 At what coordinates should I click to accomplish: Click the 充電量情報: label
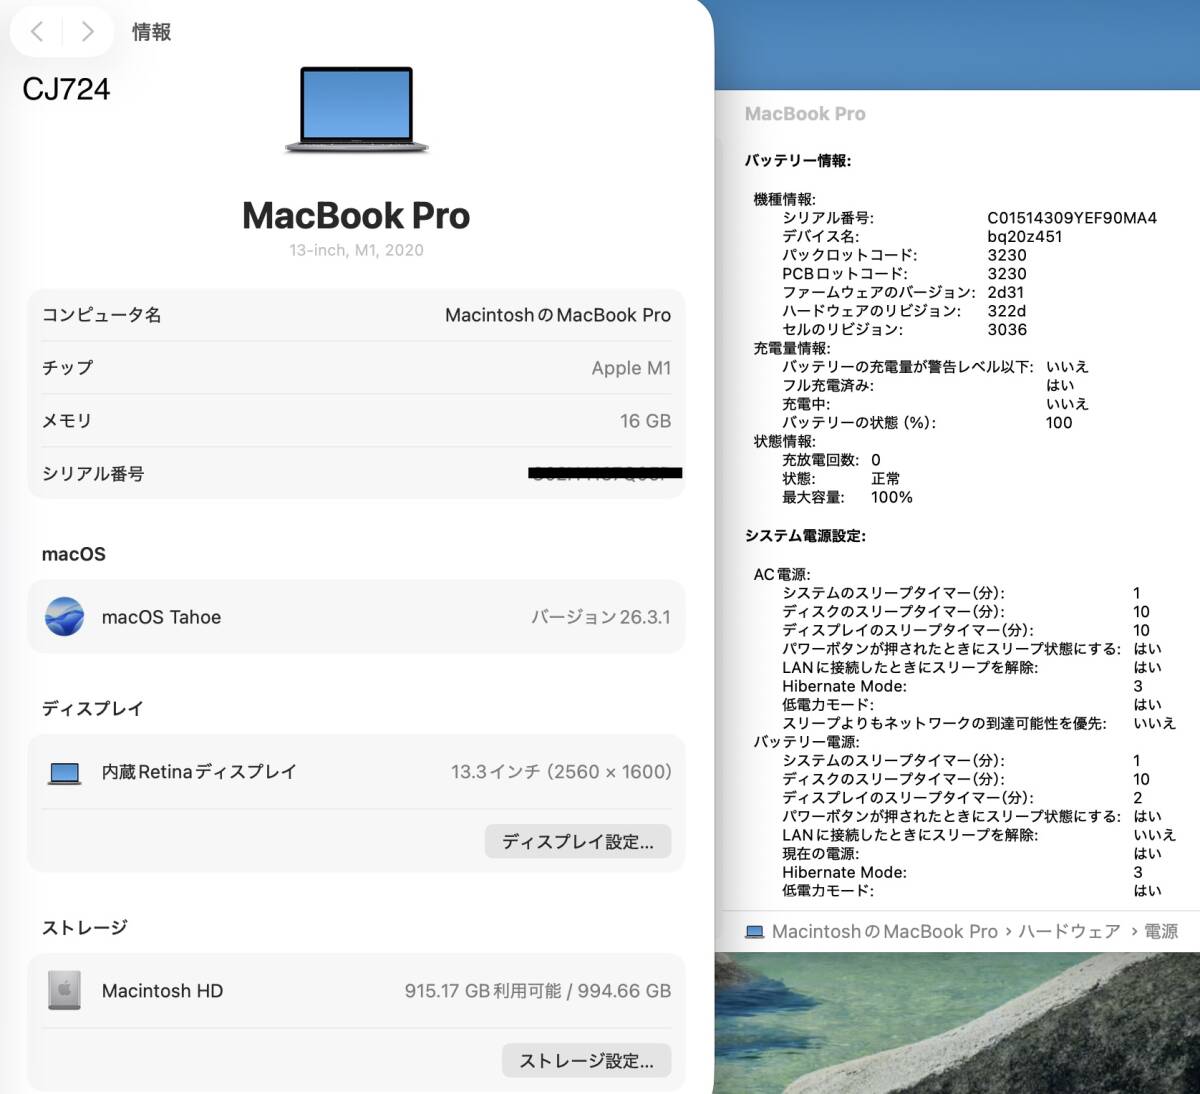(x=791, y=348)
